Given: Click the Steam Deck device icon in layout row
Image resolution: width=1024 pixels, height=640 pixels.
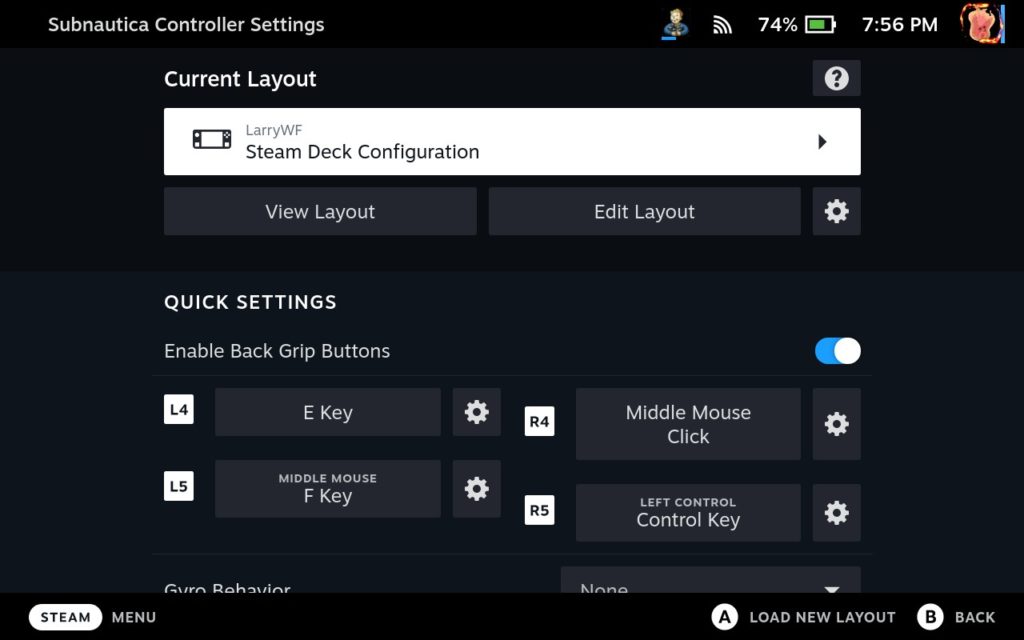Looking at the screenshot, I should coord(212,140).
